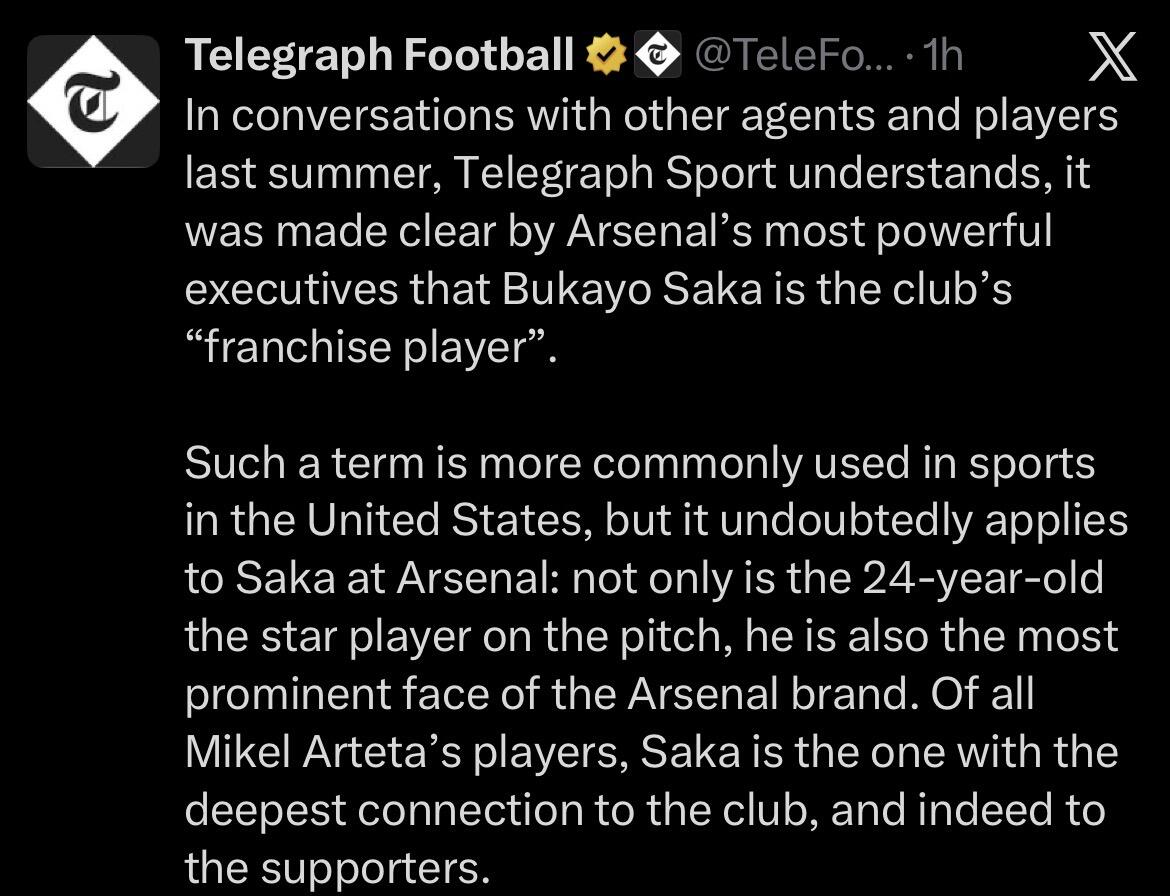This screenshot has width=1170, height=896.
Task: Click the "Such a term is more commonly" line
Action: click(x=640, y=463)
